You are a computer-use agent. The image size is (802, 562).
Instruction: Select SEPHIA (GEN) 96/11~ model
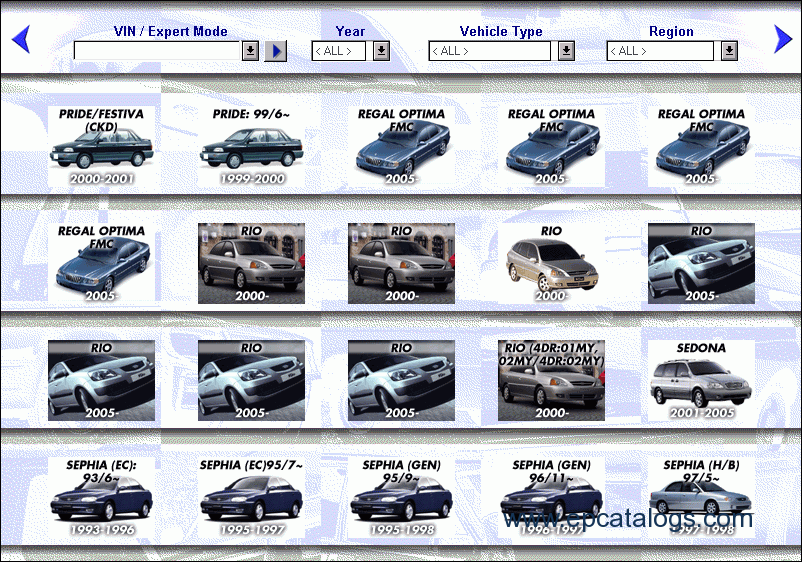(551, 498)
